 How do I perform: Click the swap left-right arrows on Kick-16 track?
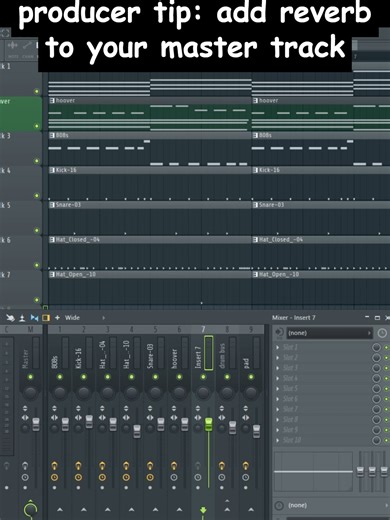[x=78, y=417]
